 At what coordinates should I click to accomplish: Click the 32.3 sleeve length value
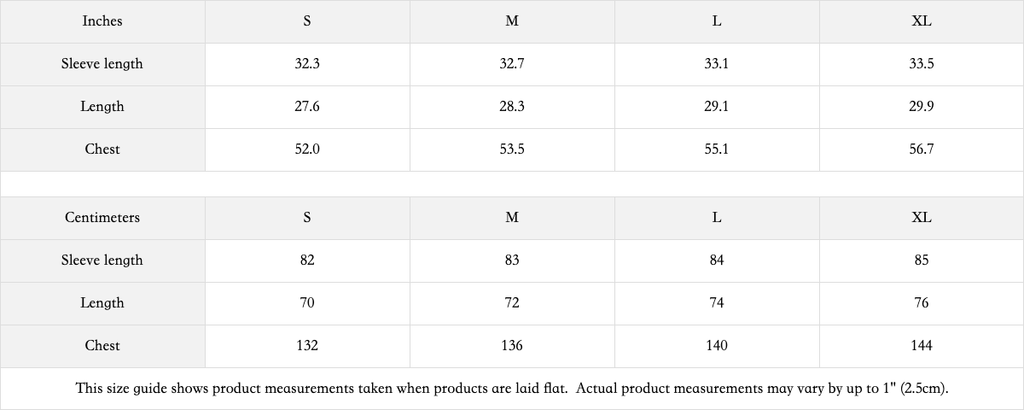pyautogui.click(x=308, y=65)
